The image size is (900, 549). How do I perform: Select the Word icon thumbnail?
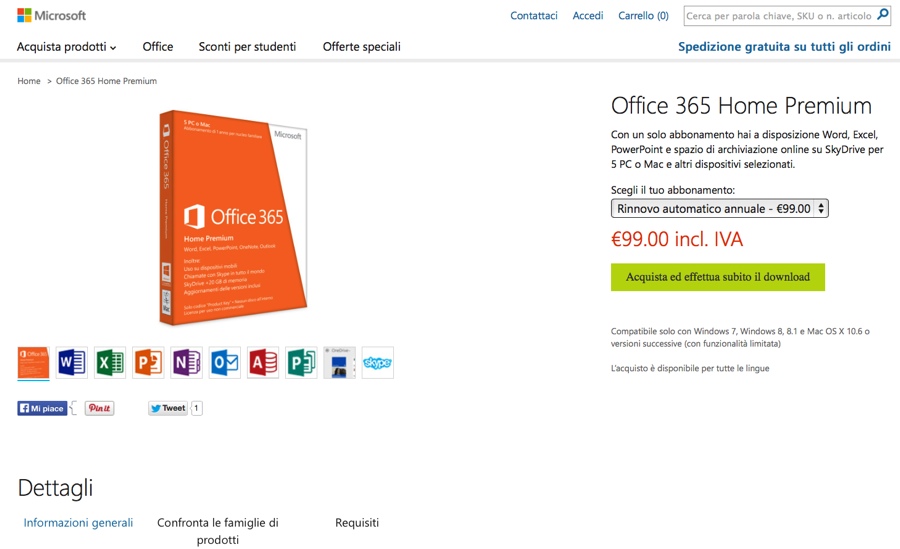[x=72, y=363]
